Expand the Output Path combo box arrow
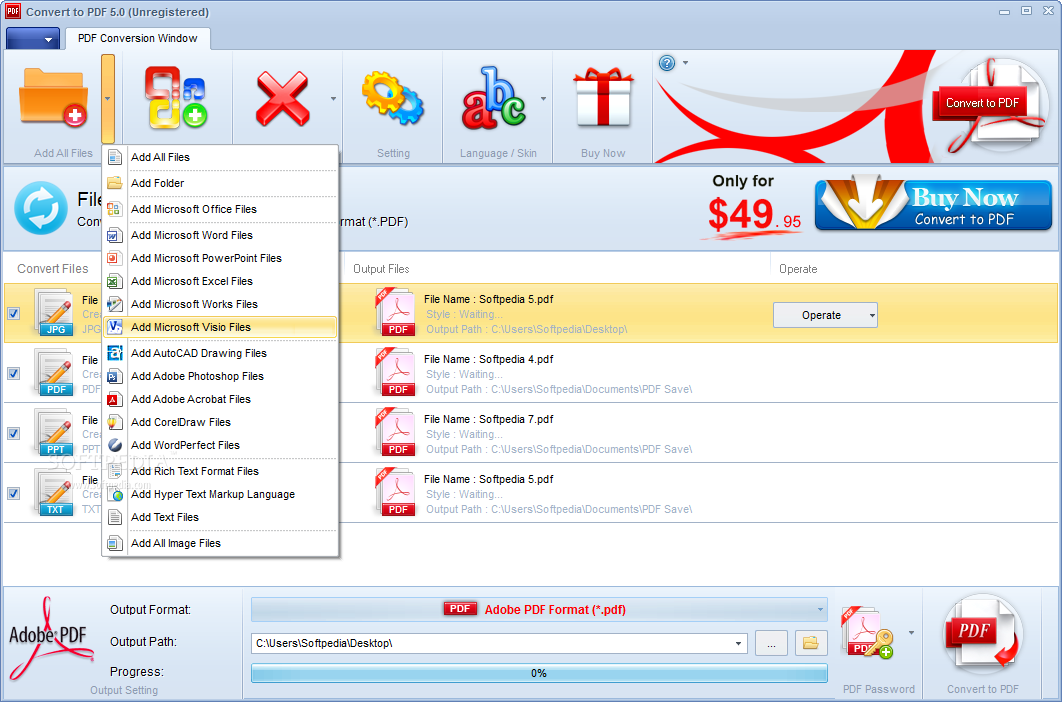 click(738, 644)
